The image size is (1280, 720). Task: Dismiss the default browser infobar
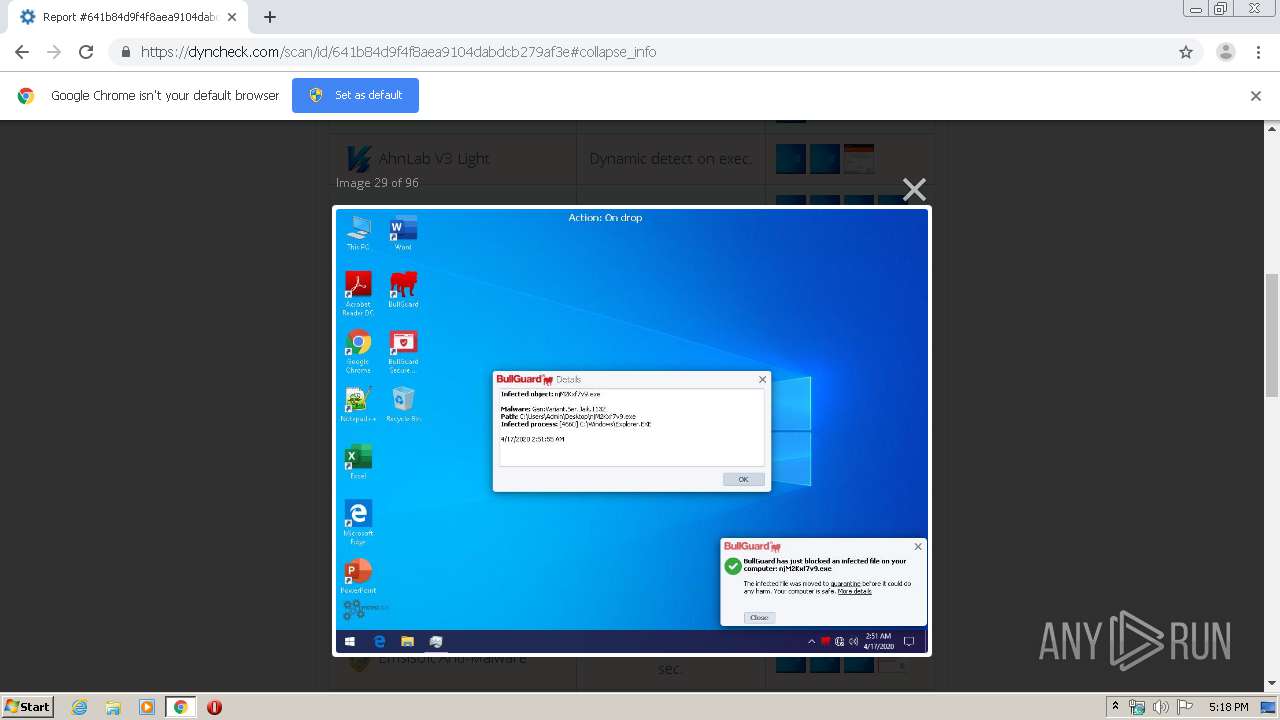(x=1255, y=96)
